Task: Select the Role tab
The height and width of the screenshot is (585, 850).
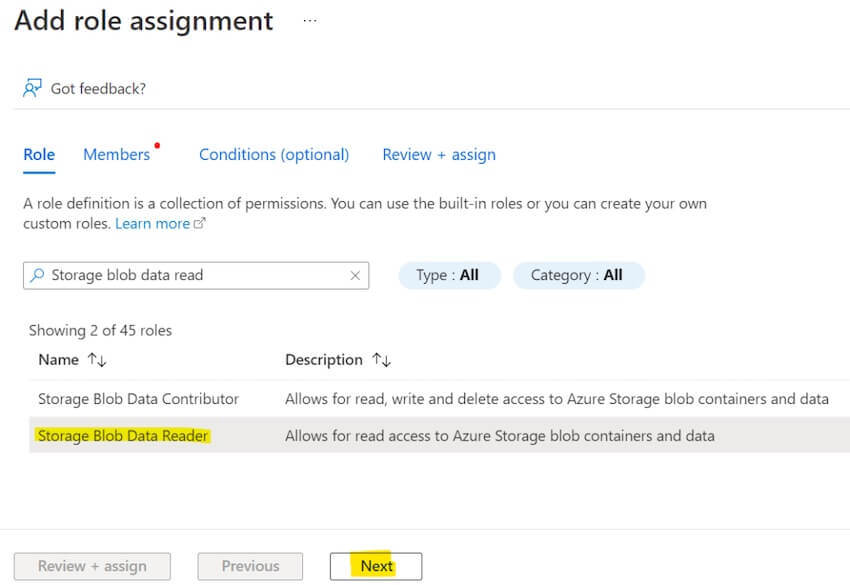Action: 38,154
